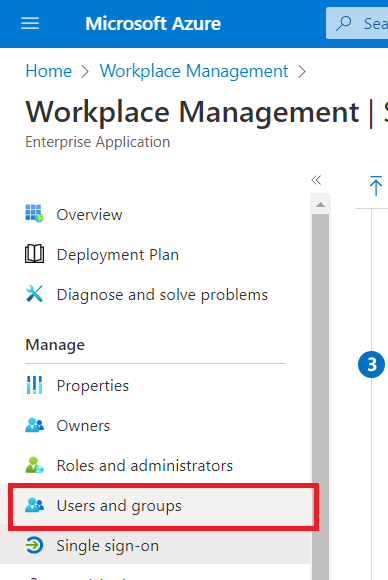Click the search magnifier icon
This screenshot has width=388, height=580.
344,23
